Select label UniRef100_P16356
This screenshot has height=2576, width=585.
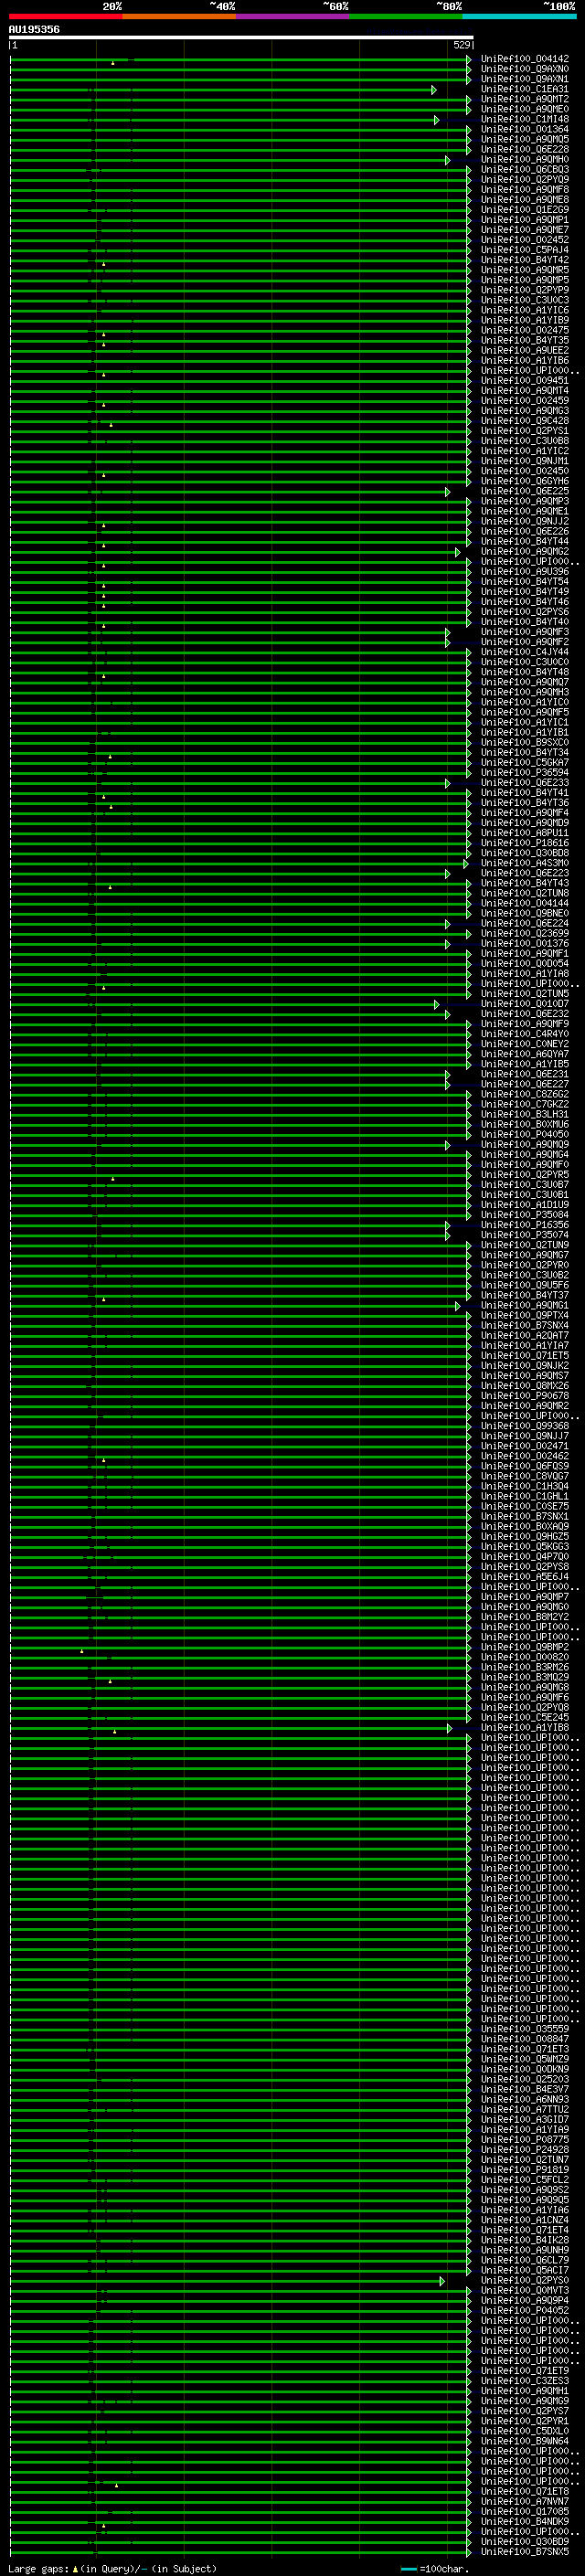coord(525,1224)
